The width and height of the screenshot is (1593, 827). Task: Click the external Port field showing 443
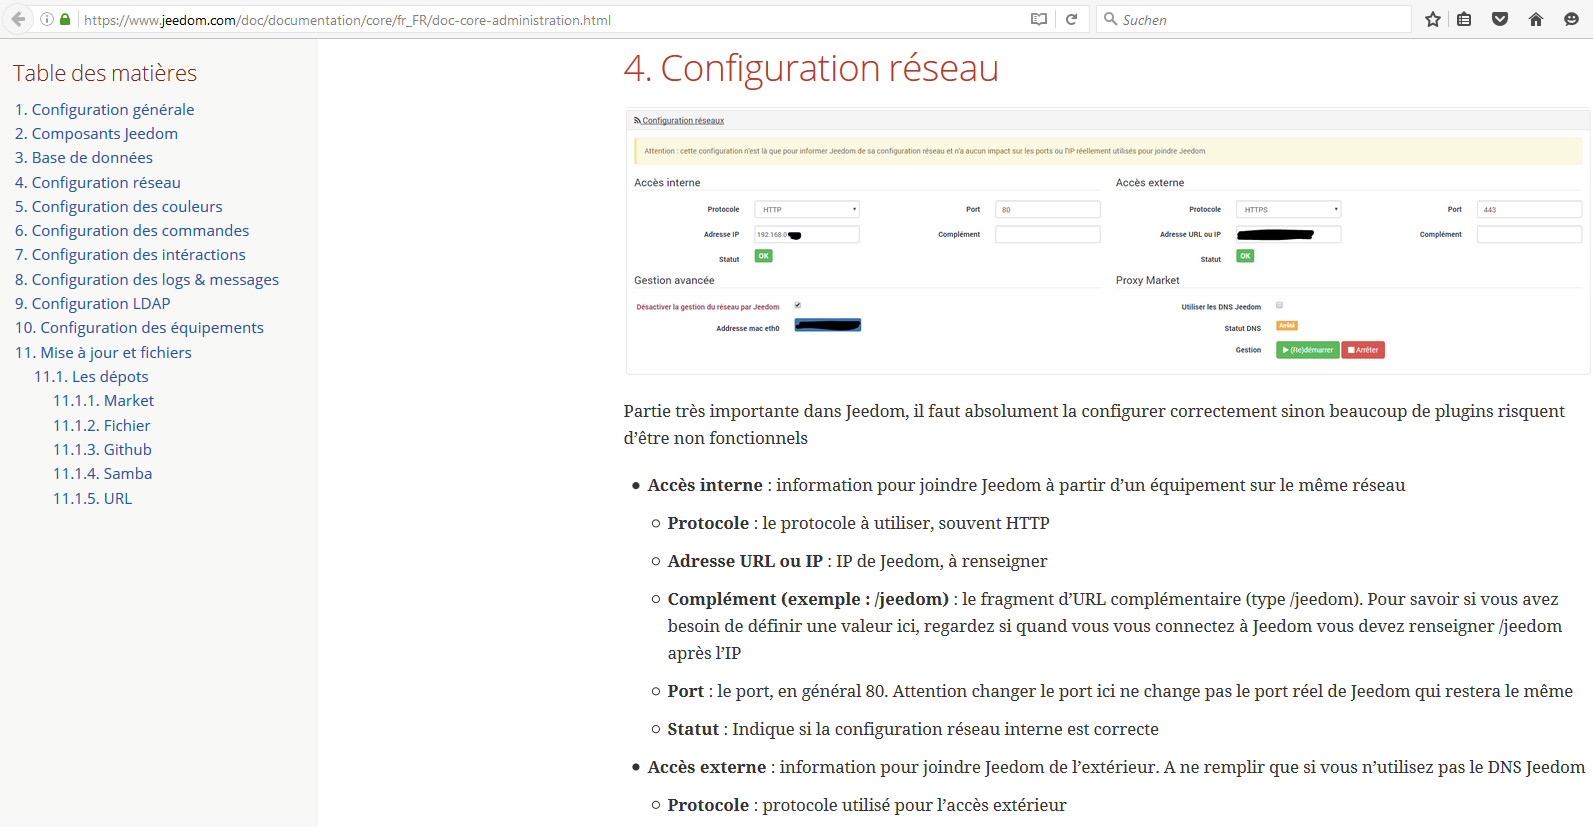[1530, 209]
